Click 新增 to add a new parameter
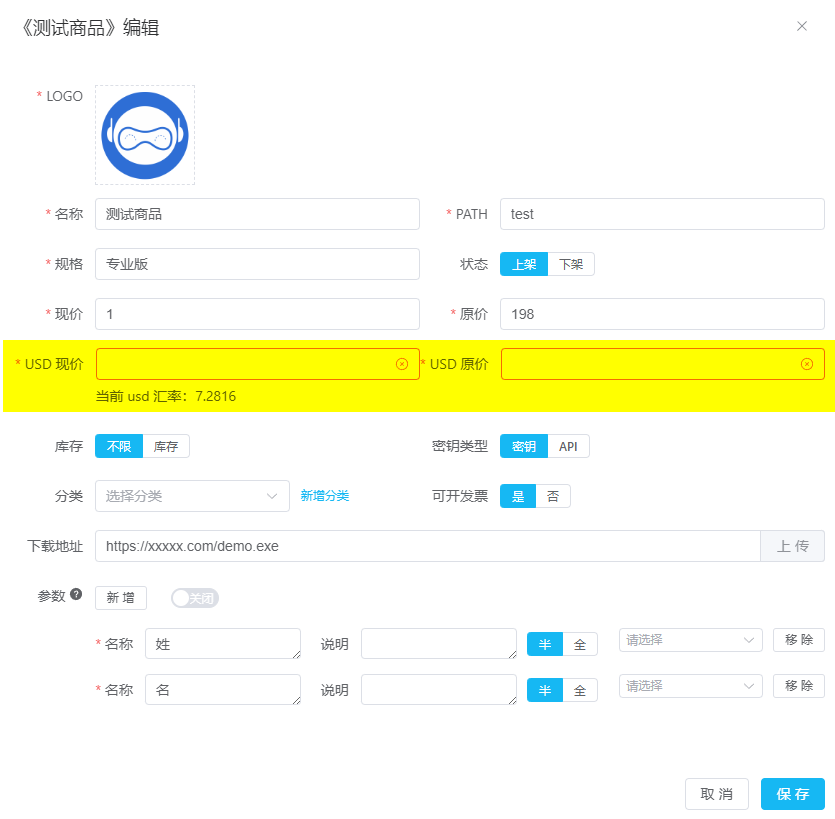The height and width of the screenshot is (819, 835). point(120,596)
